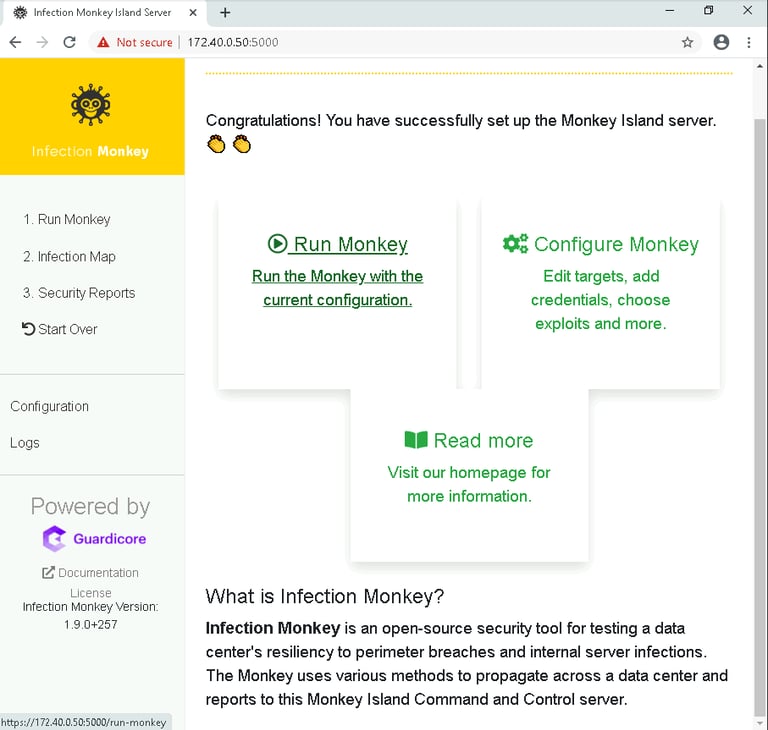The height and width of the screenshot is (730, 768).
Task: Click the Start Over undo arrow icon
Action: pyautogui.click(x=28, y=329)
